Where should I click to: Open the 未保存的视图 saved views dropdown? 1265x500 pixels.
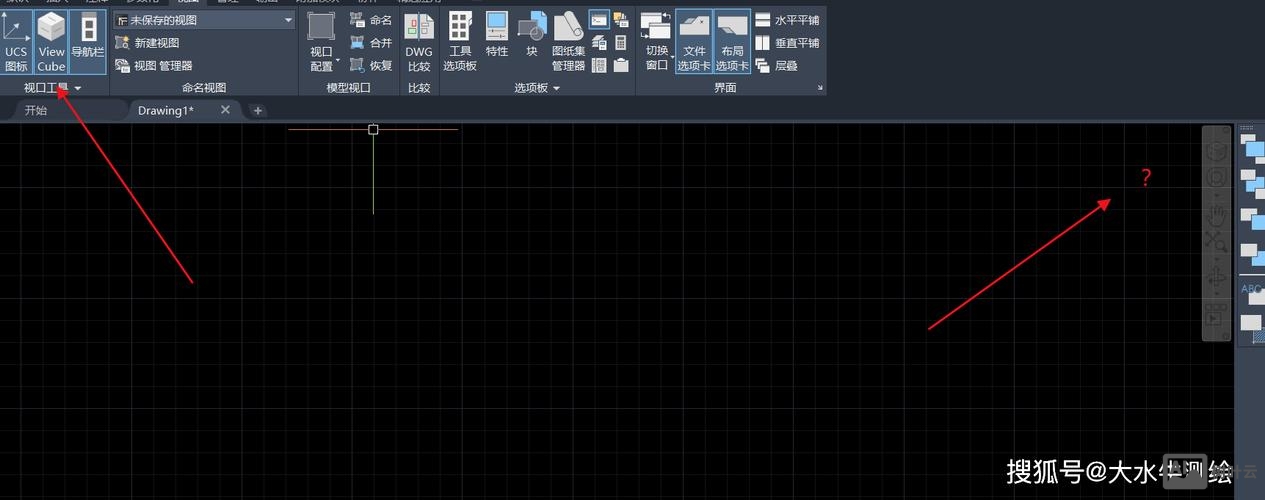(x=204, y=20)
